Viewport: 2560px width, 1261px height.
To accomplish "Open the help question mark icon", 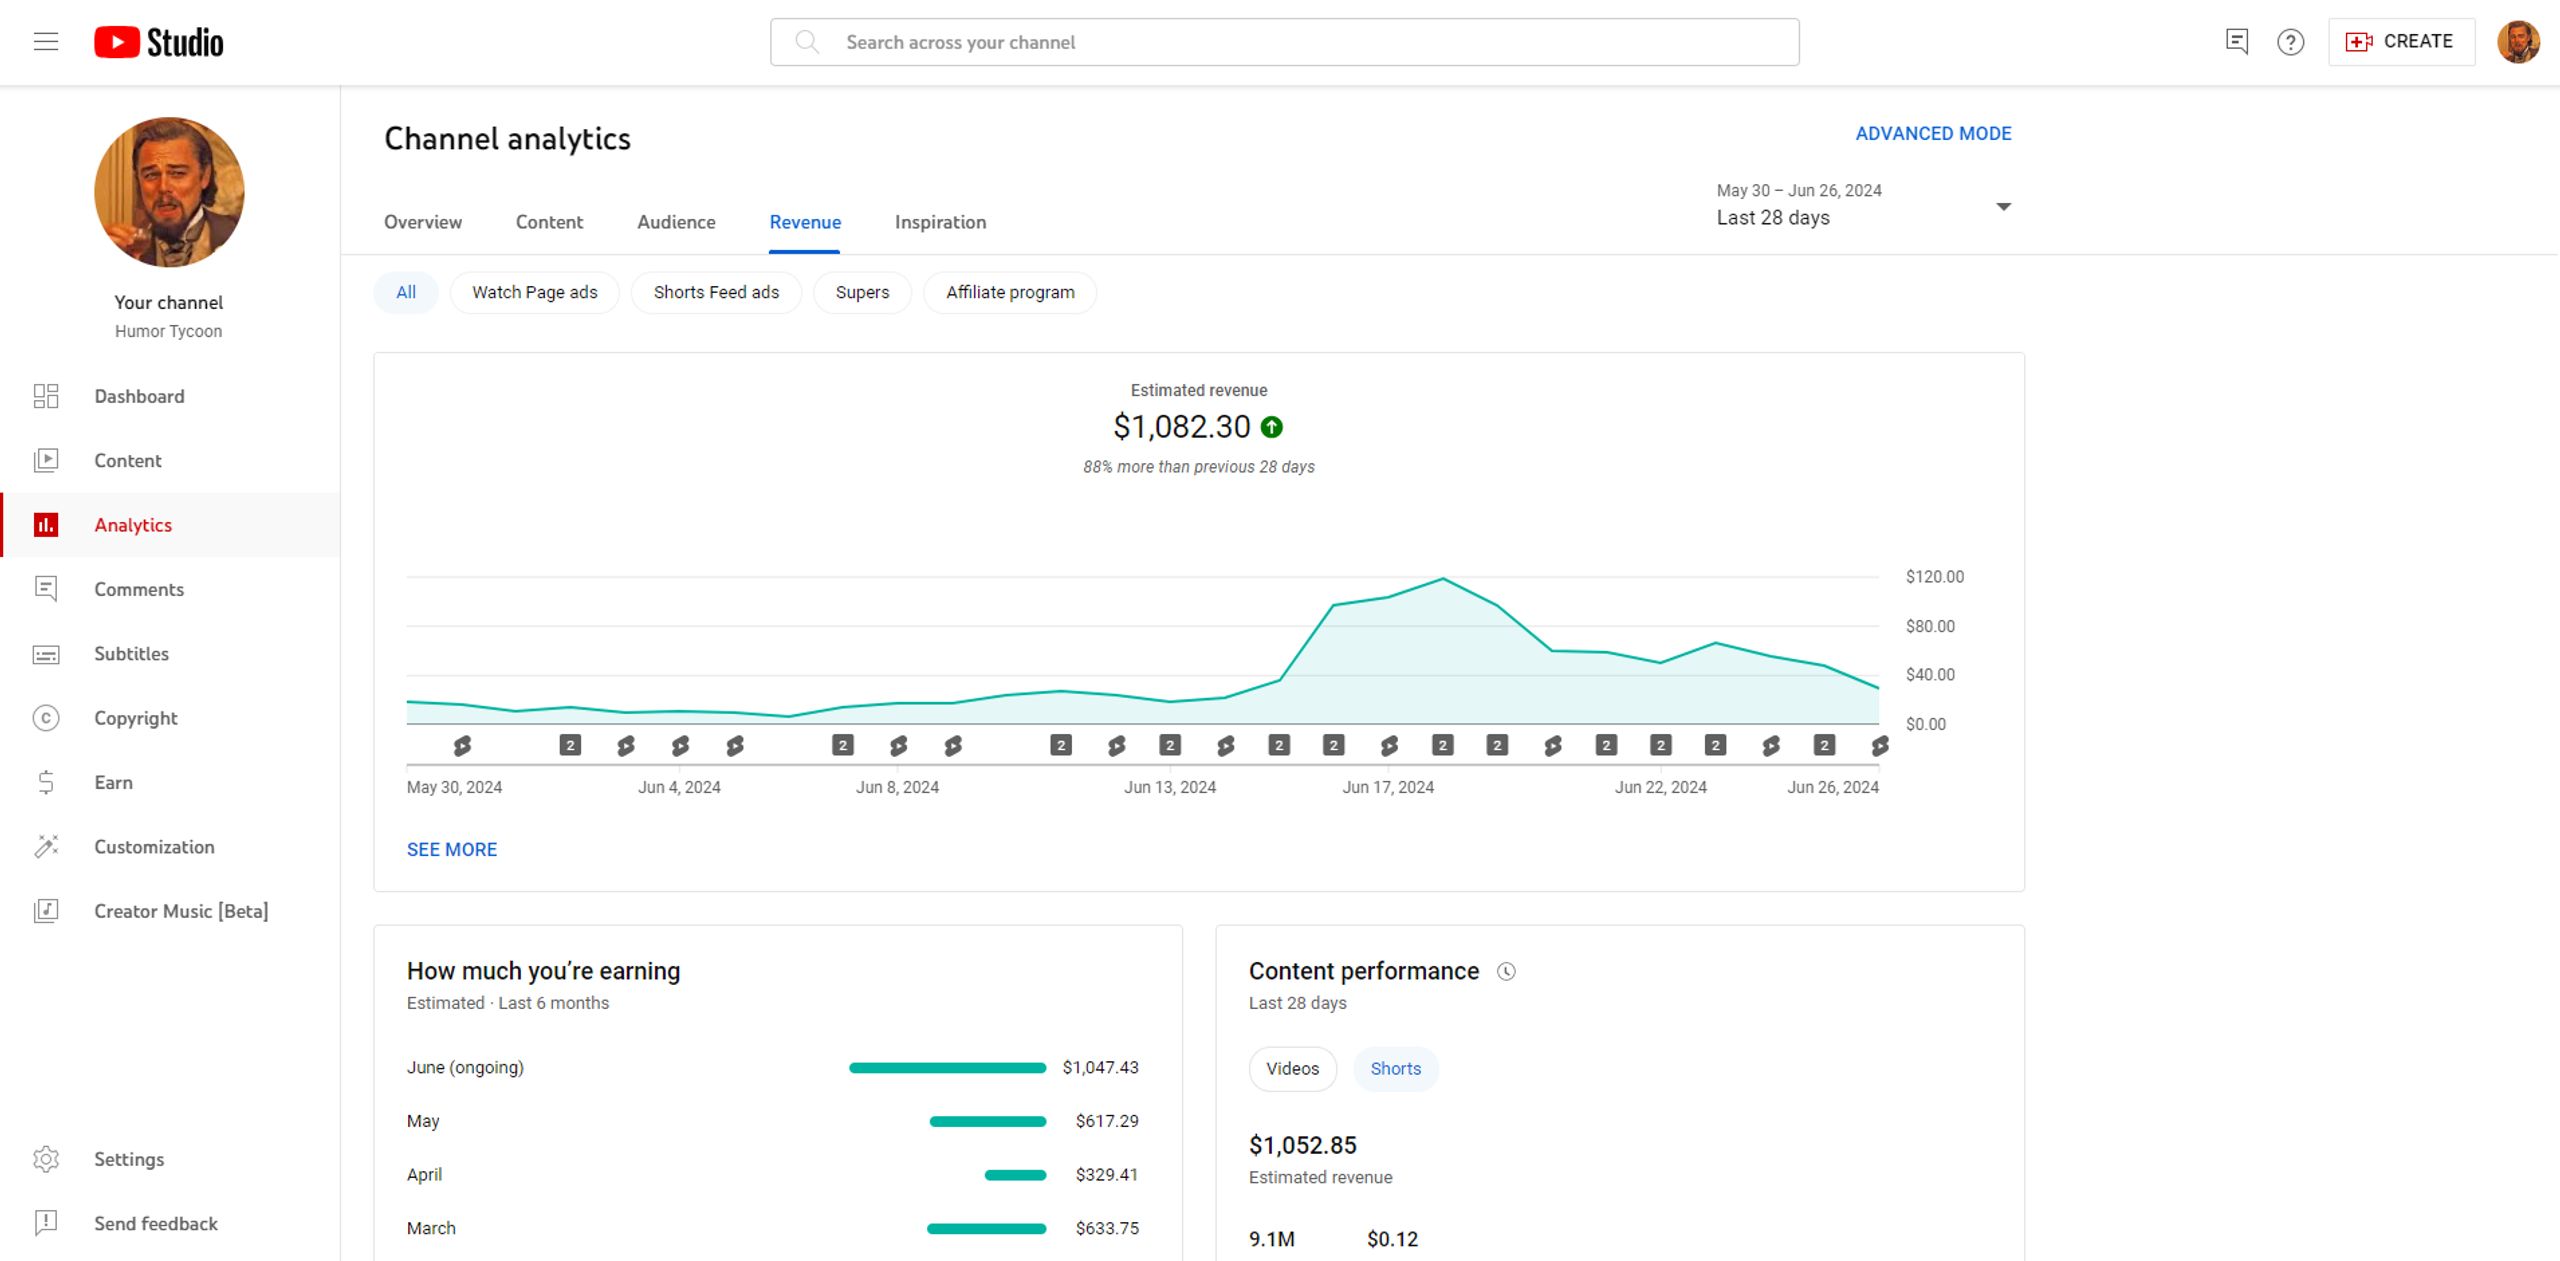I will point(2291,42).
